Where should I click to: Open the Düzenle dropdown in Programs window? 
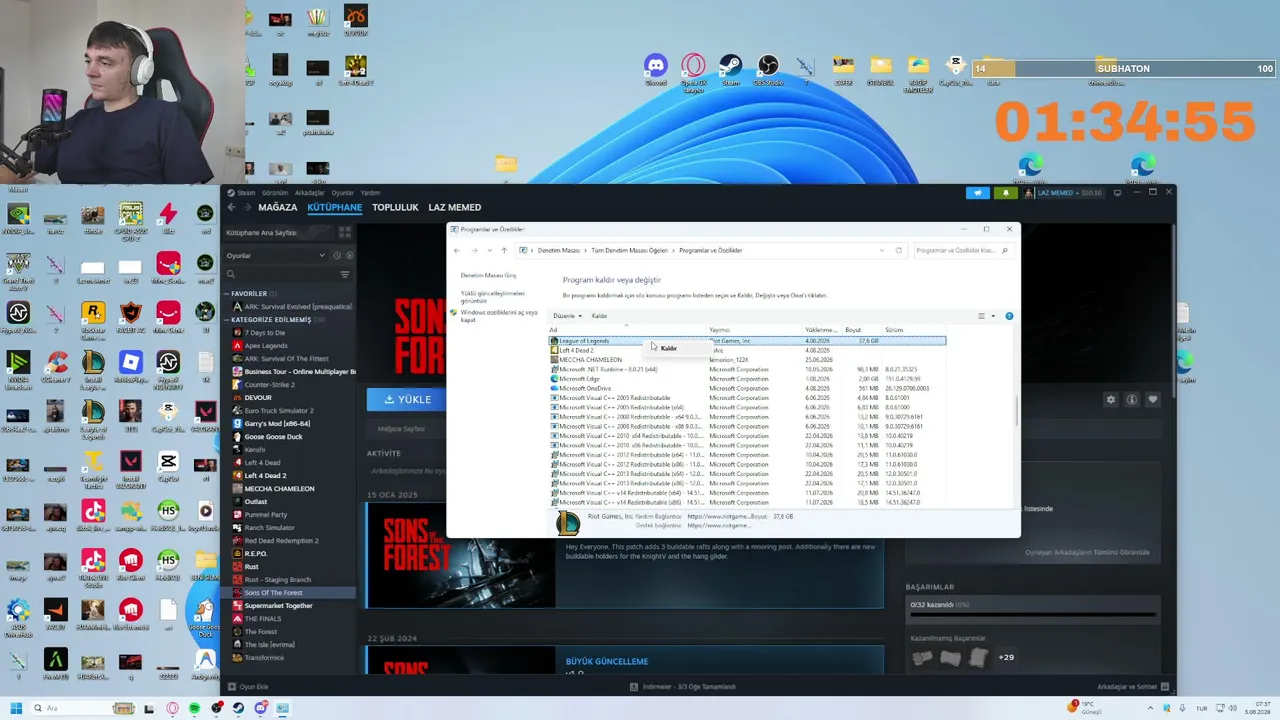[x=567, y=316]
